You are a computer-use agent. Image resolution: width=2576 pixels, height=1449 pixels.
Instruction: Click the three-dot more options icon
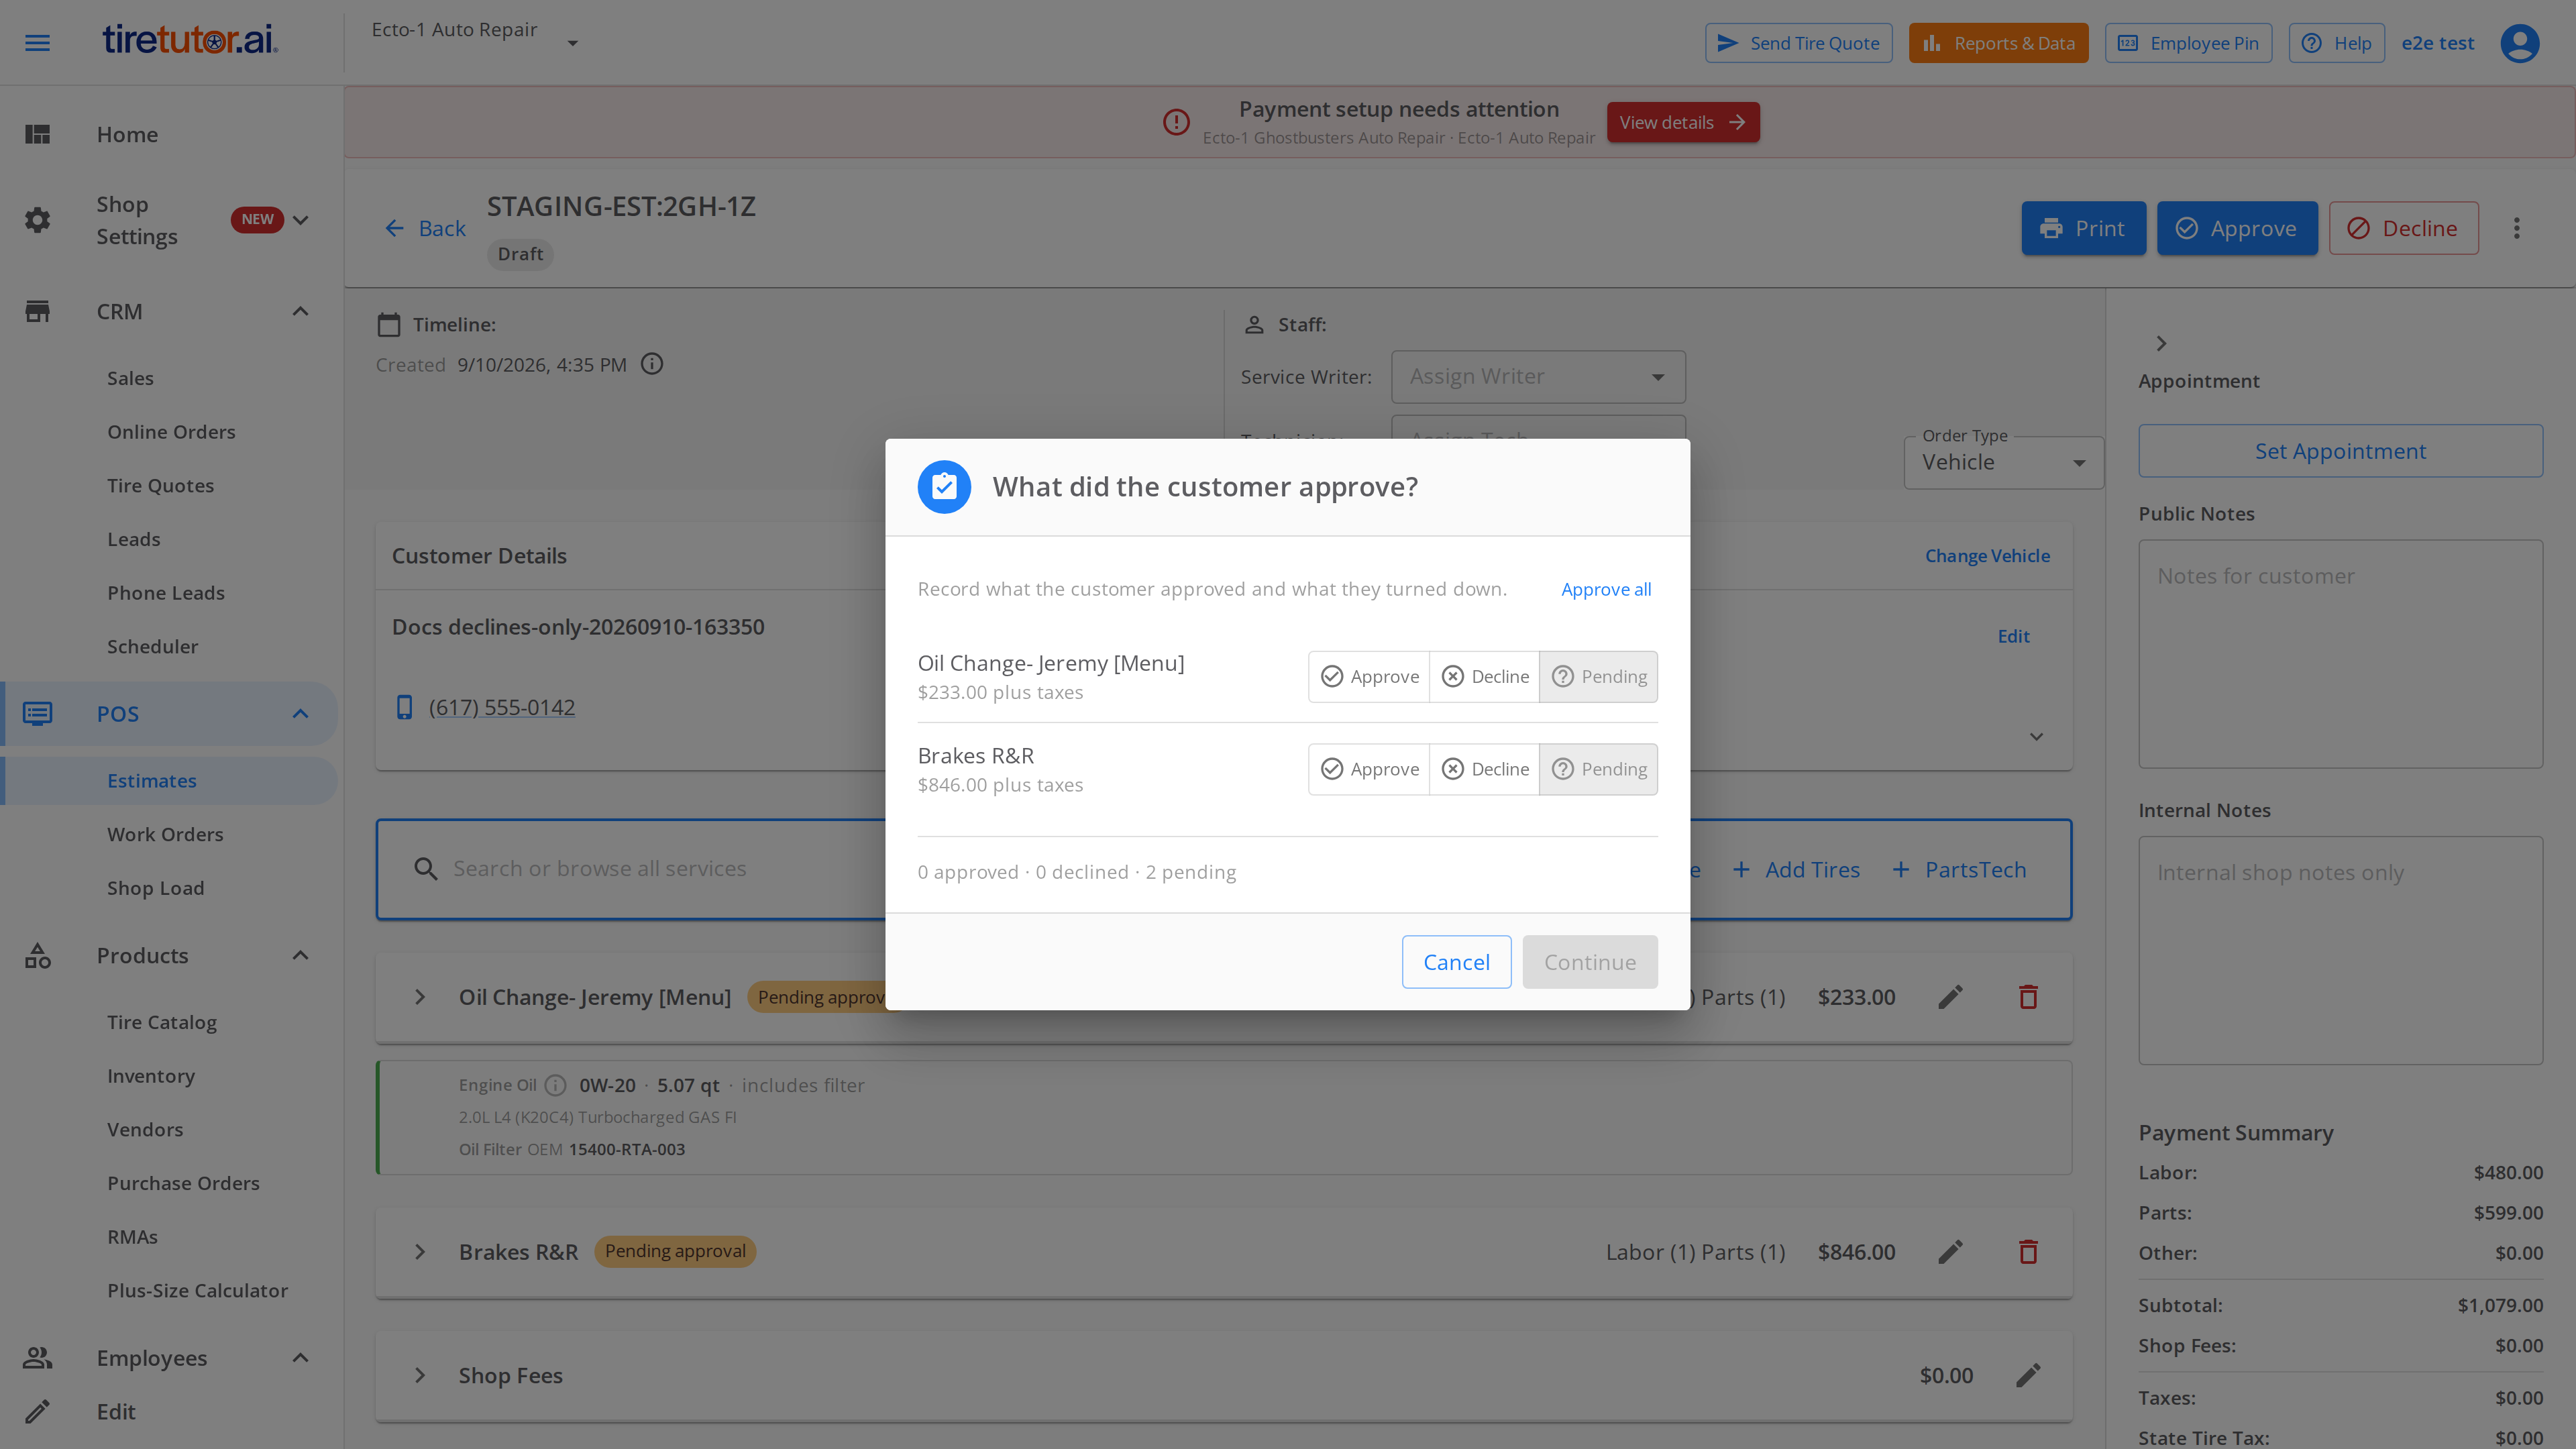pos(2516,228)
